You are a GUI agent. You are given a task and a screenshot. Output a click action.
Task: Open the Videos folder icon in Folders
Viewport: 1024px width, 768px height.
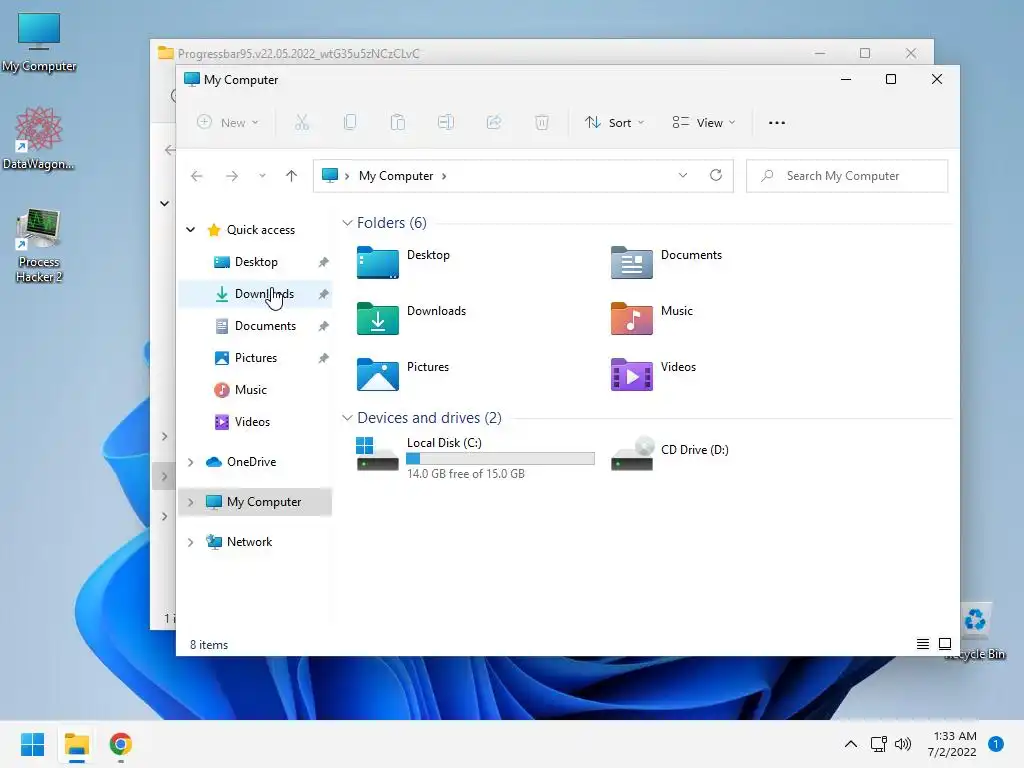click(x=632, y=374)
